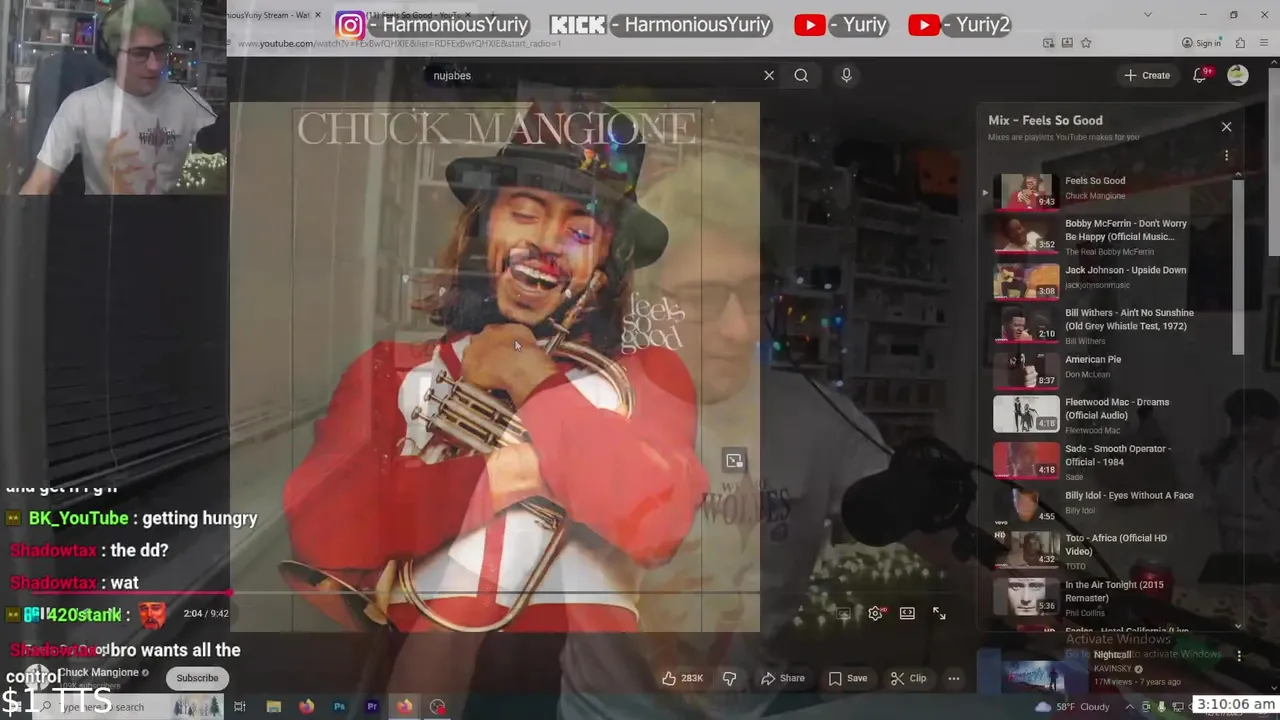Open more actions ellipsis beside Clip
The width and height of the screenshot is (1280, 720).
pos(953,678)
